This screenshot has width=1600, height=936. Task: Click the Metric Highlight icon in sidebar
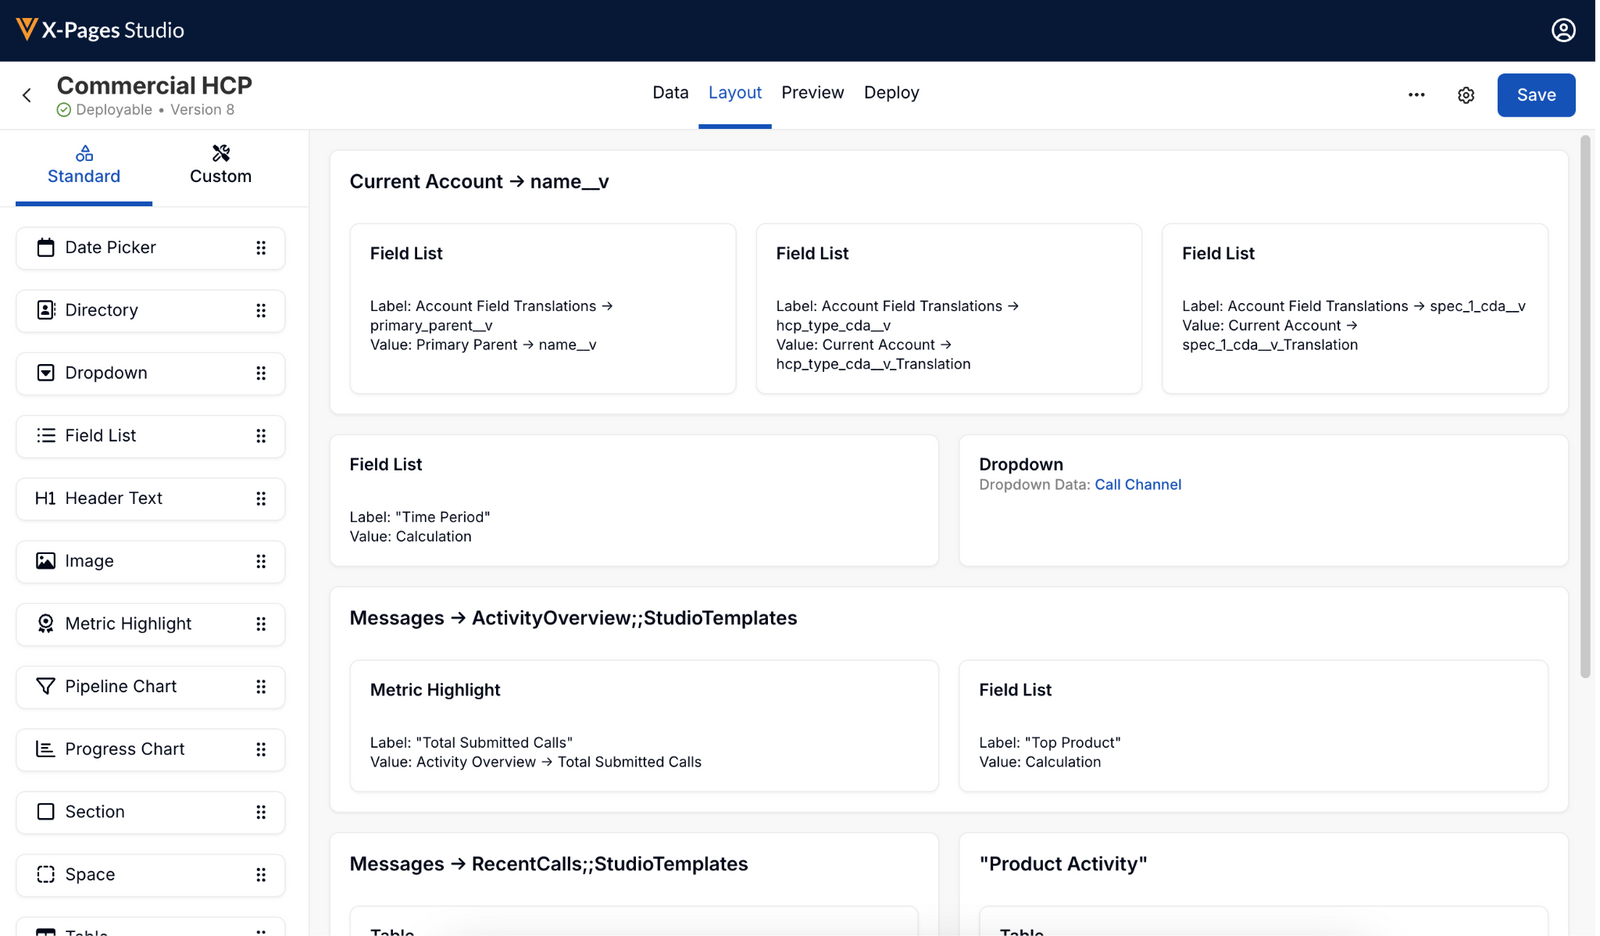click(x=45, y=624)
